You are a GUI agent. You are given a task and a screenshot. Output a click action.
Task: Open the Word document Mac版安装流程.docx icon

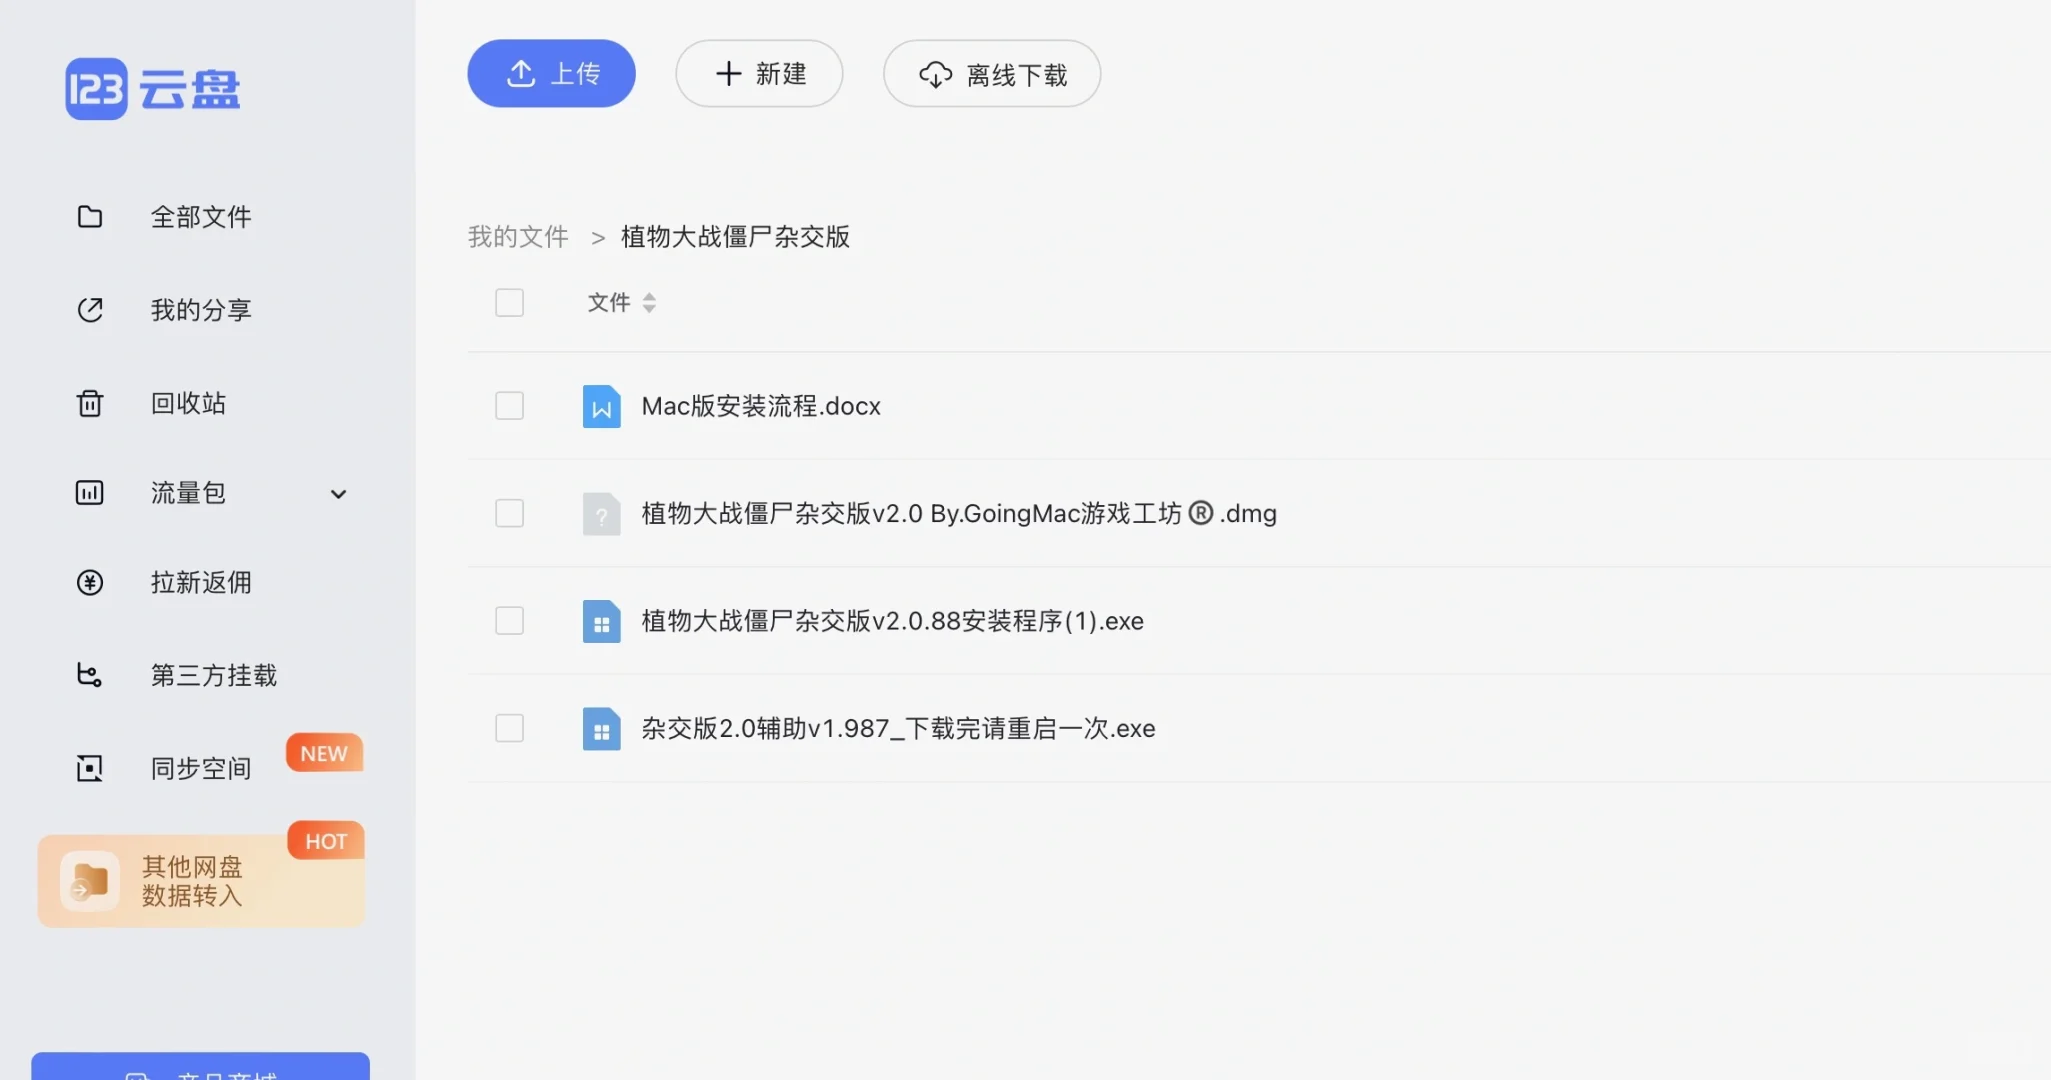[x=601, y=406]
